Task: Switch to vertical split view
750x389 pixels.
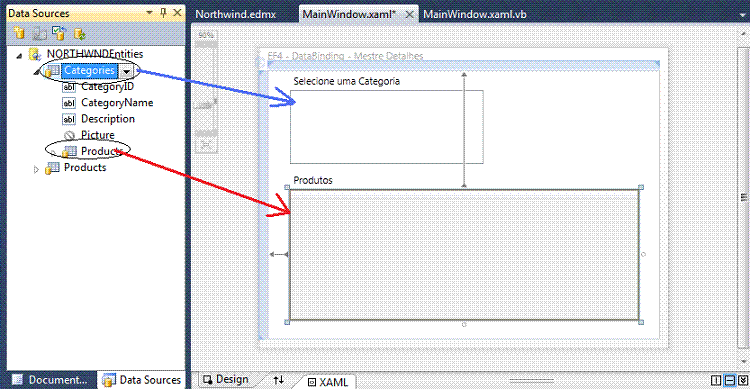Action: coord(716,380)
